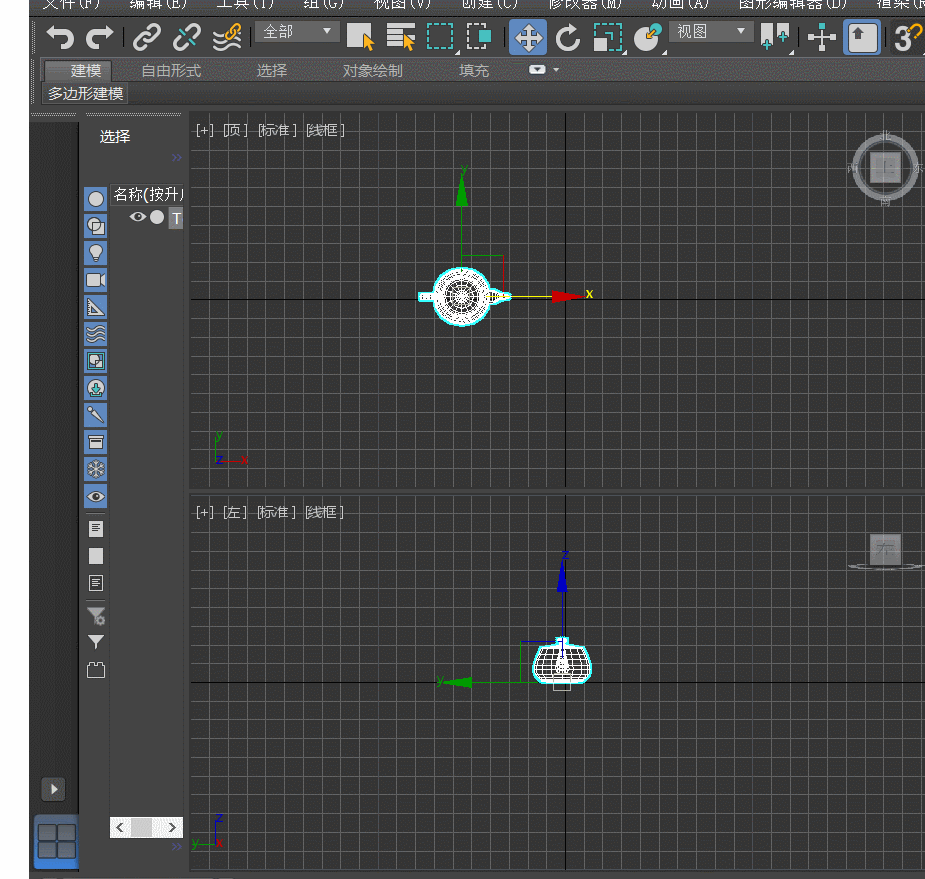Switch to the 选择 ribbon tab
The width and height of the screenshot is (925, 879).
[271, 71]
